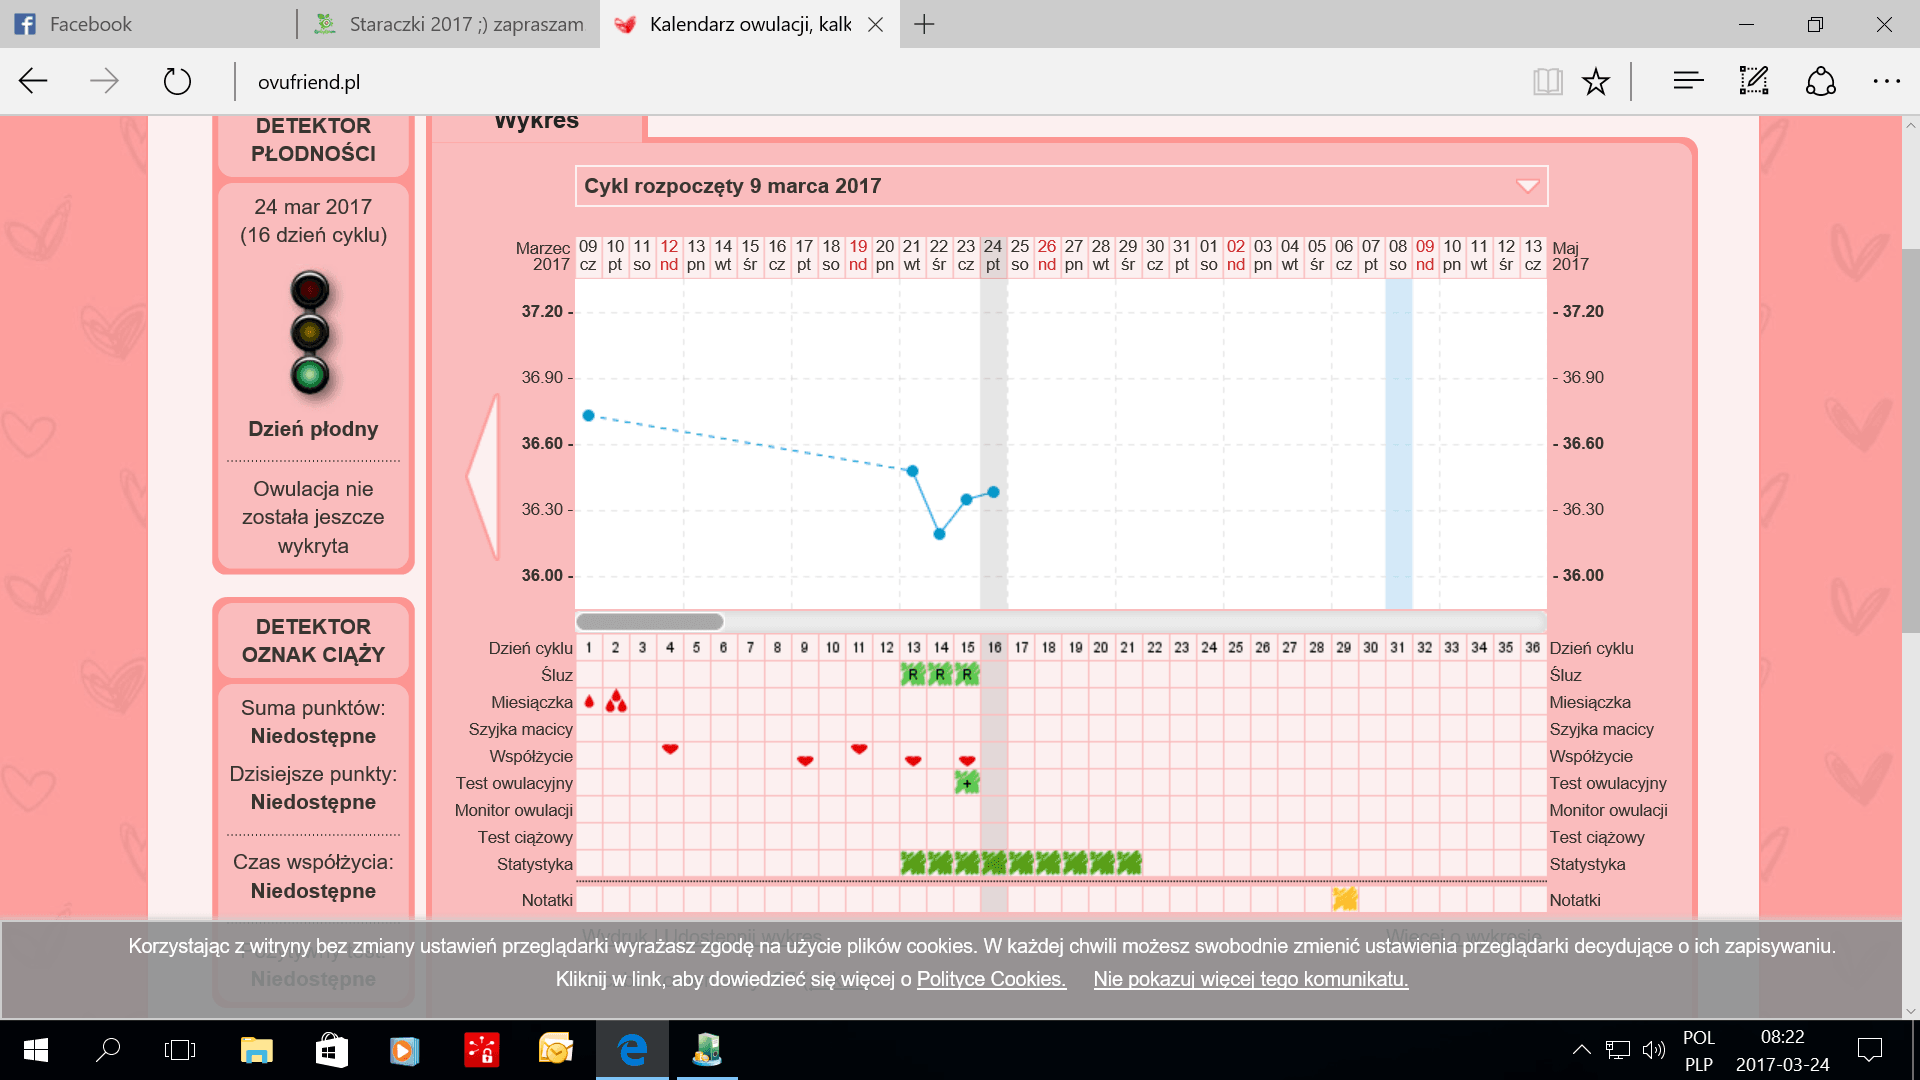Open the Polityce Cookies link
Screen dimensions: 1920x1080
point(991,979)
